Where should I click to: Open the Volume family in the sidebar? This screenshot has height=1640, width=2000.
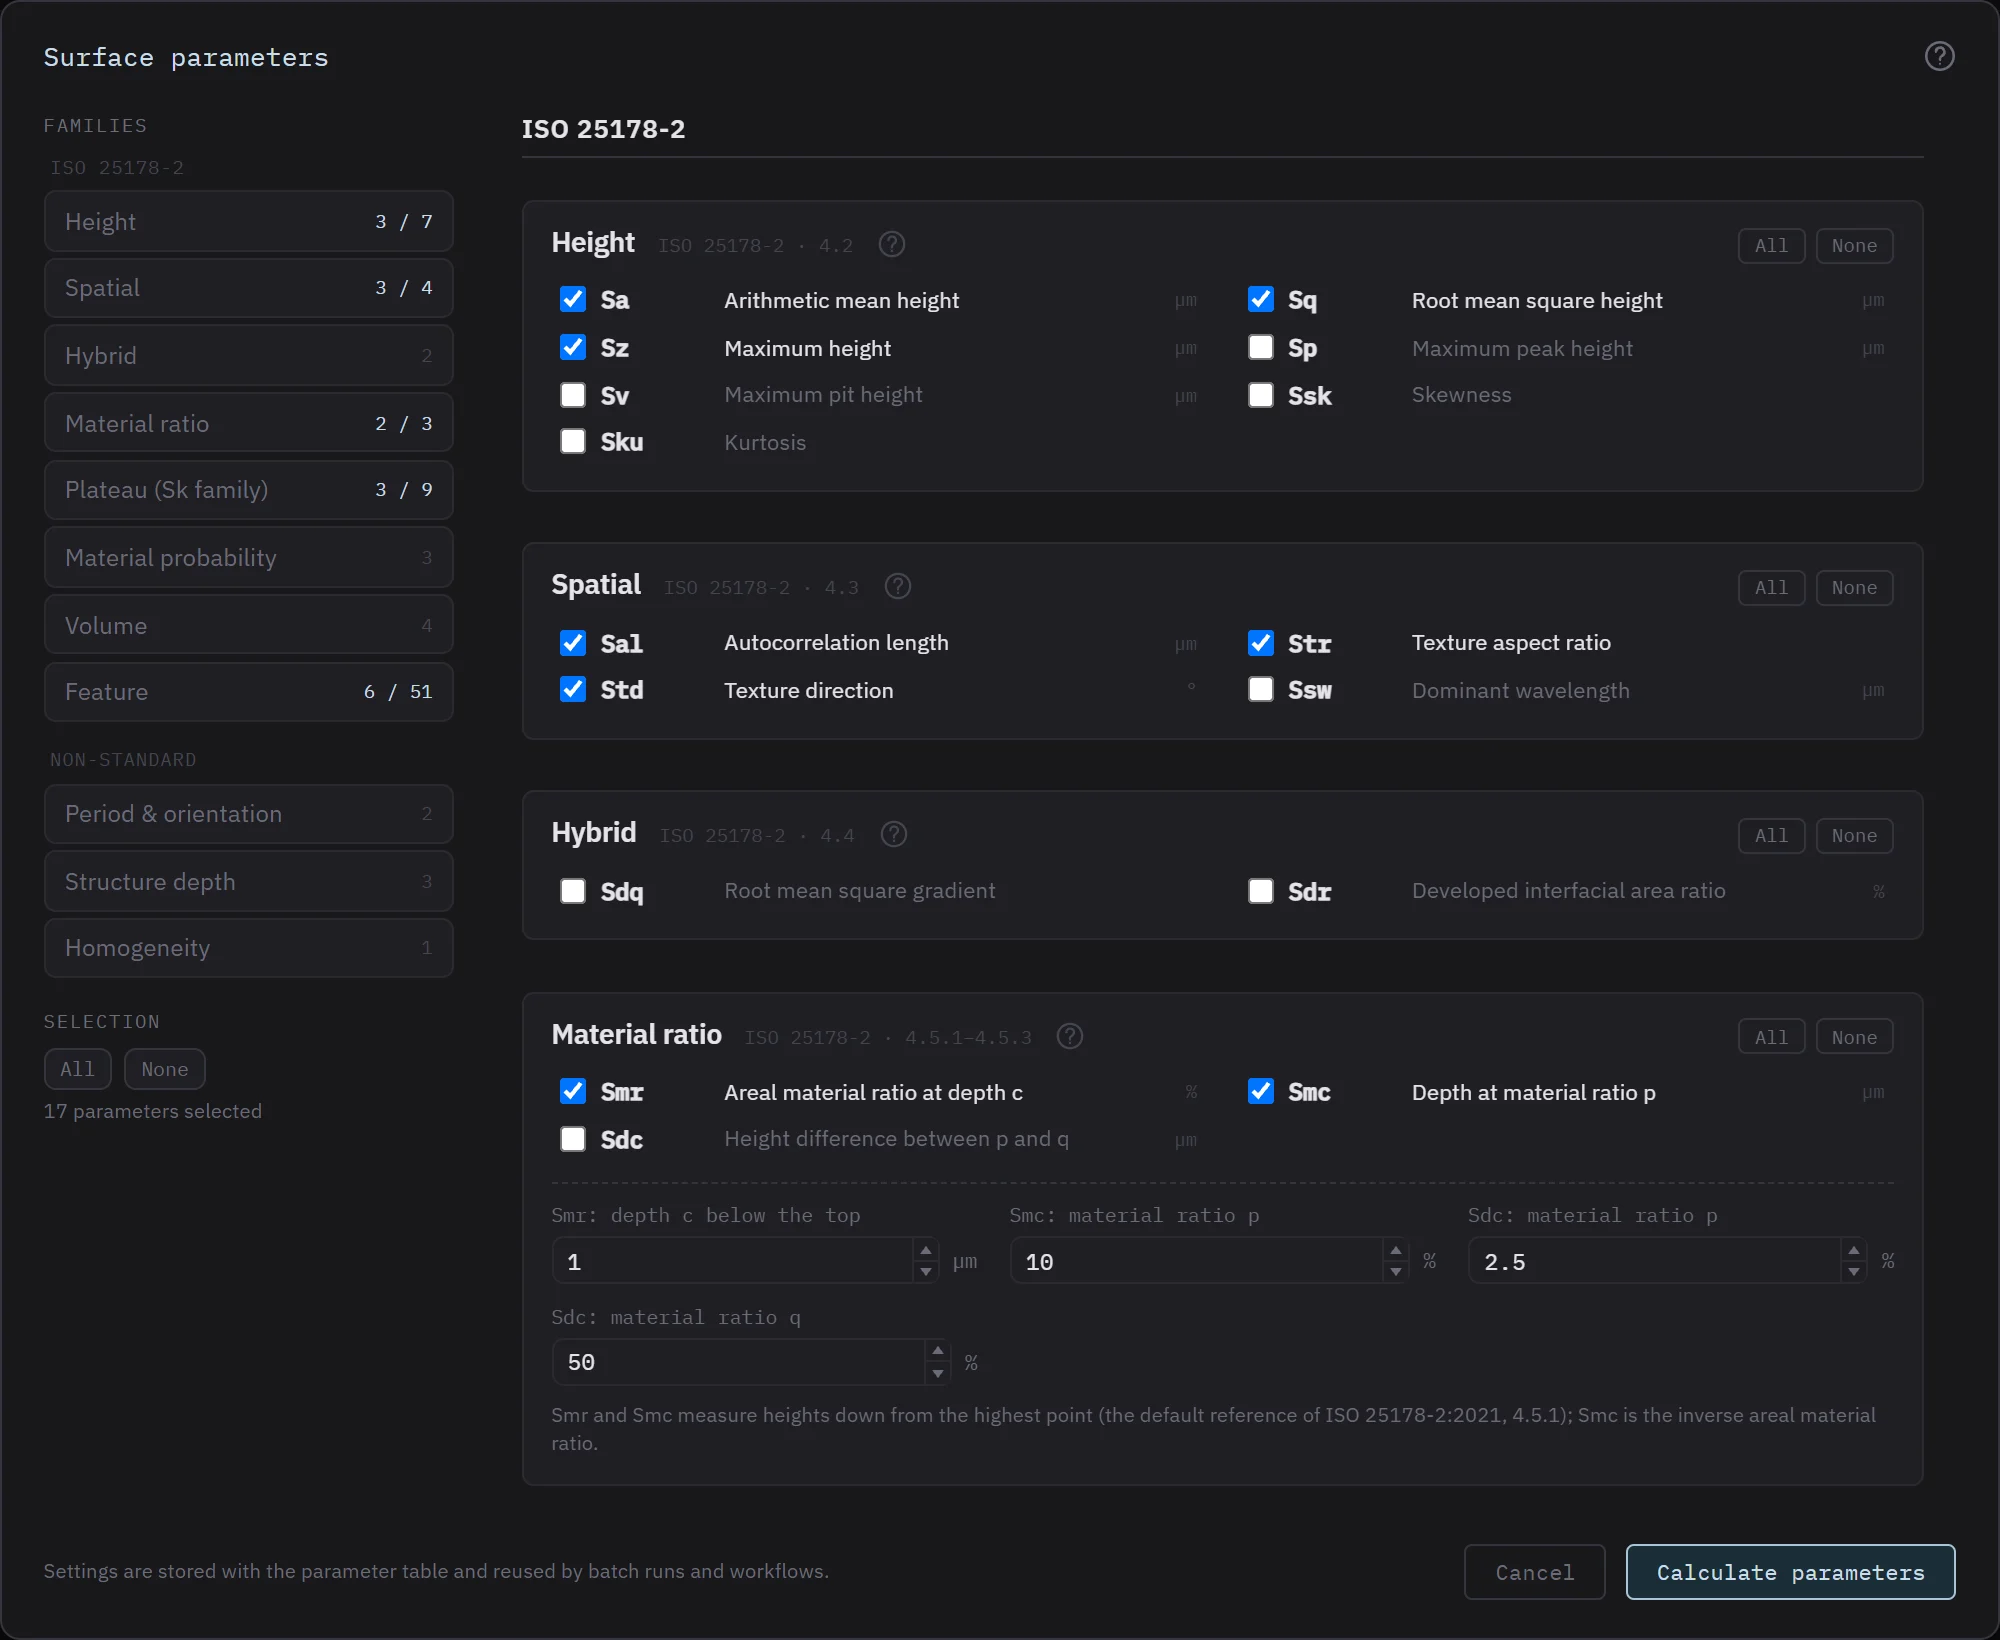coord(249,626)
